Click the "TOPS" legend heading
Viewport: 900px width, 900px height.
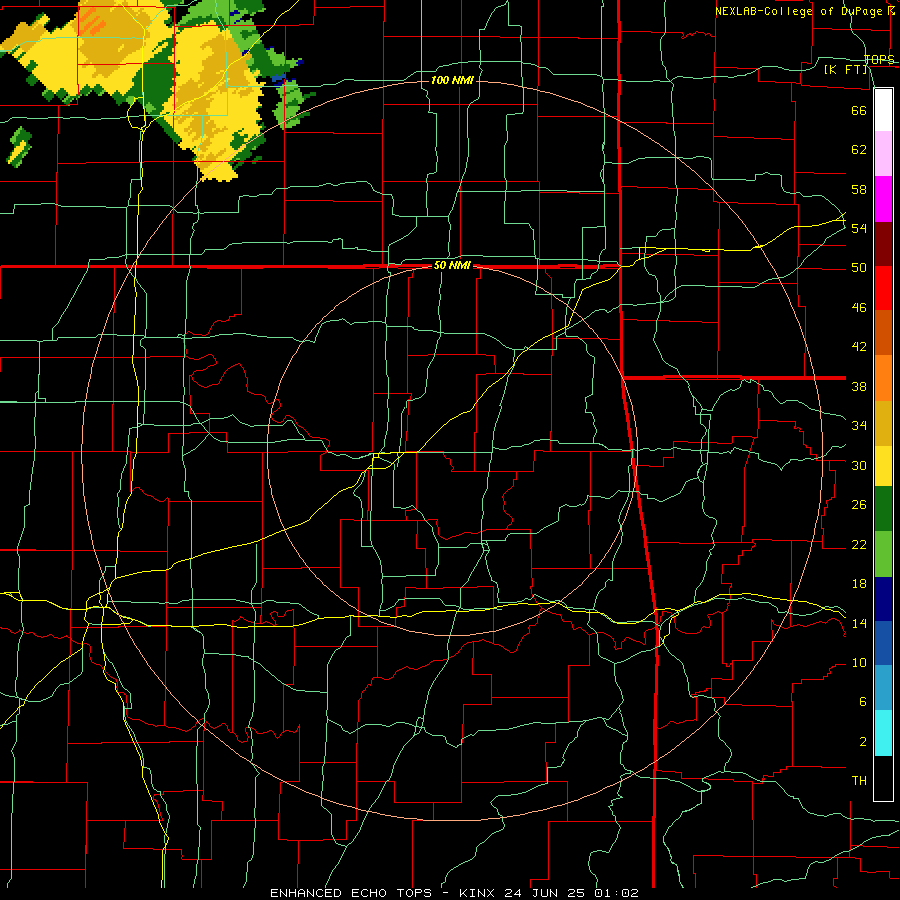pos(879,59)
